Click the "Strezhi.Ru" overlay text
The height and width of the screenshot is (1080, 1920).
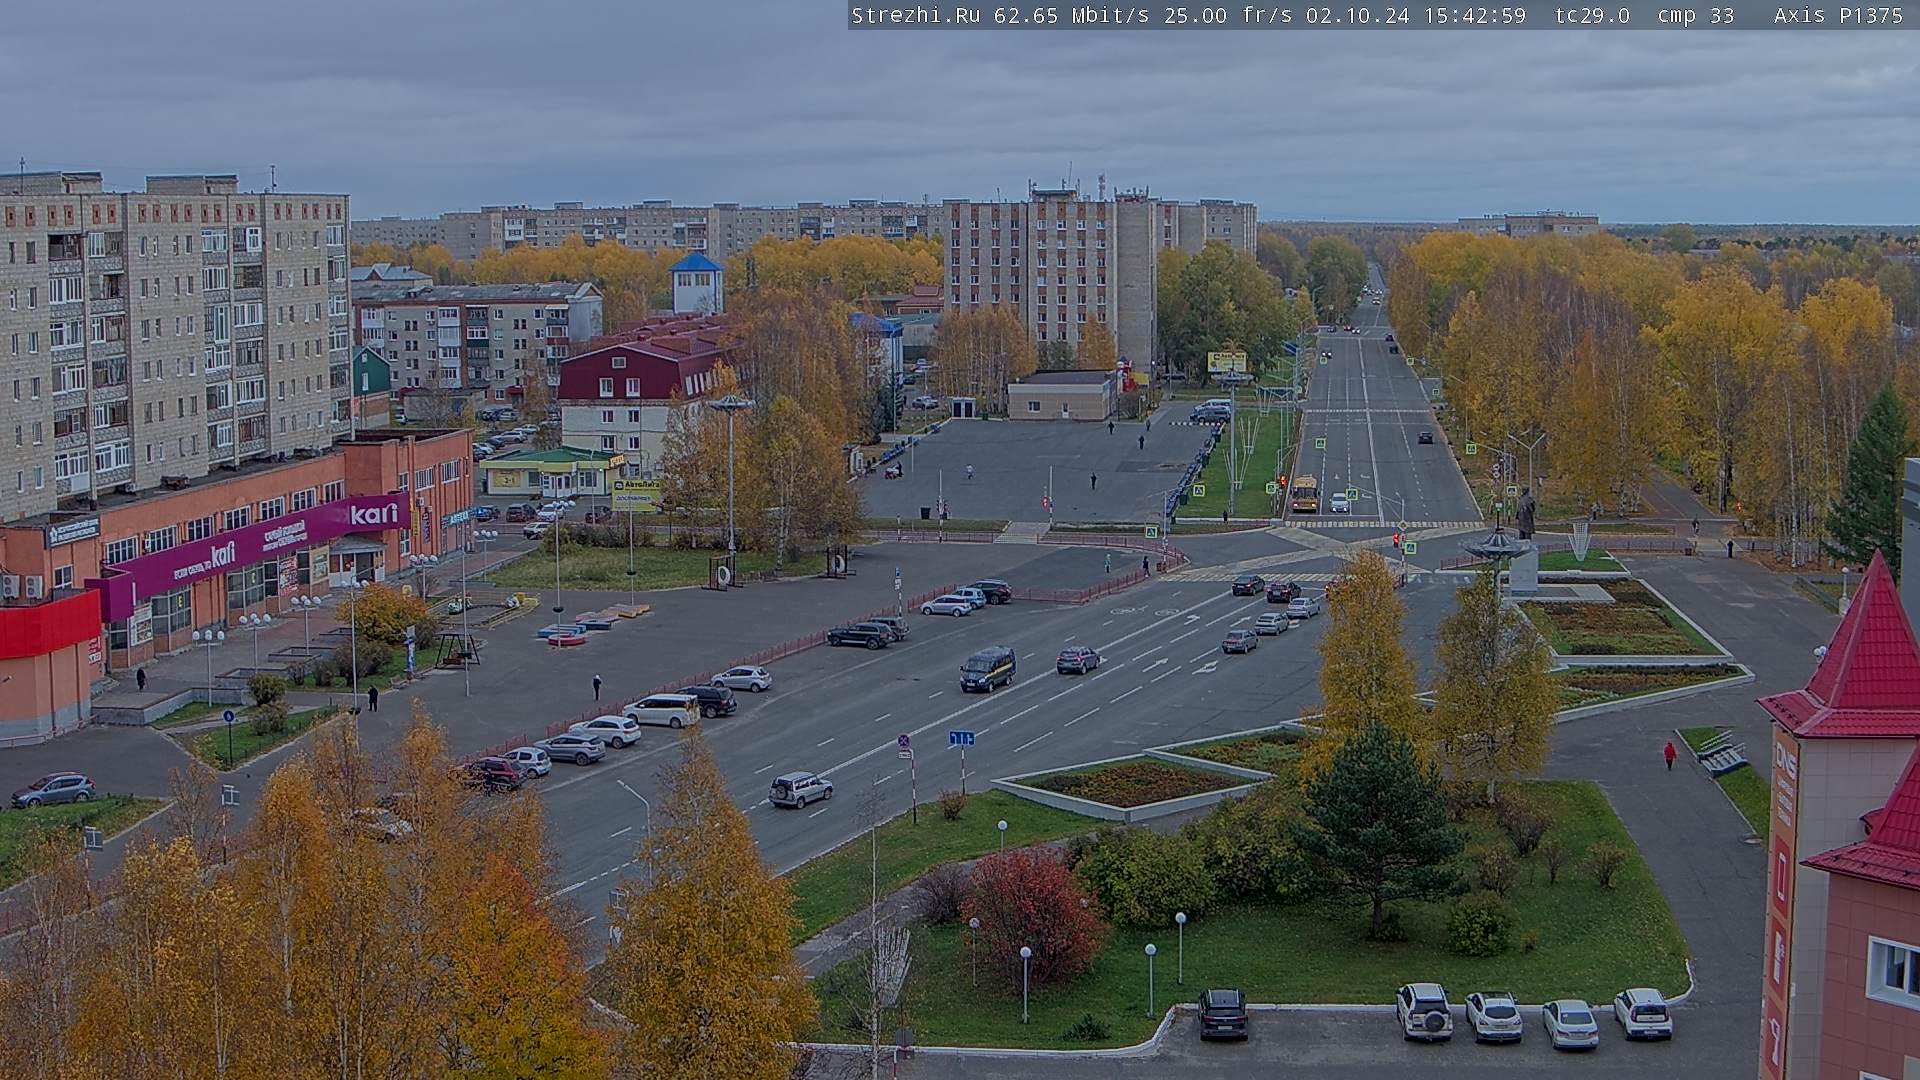(916, 15)
